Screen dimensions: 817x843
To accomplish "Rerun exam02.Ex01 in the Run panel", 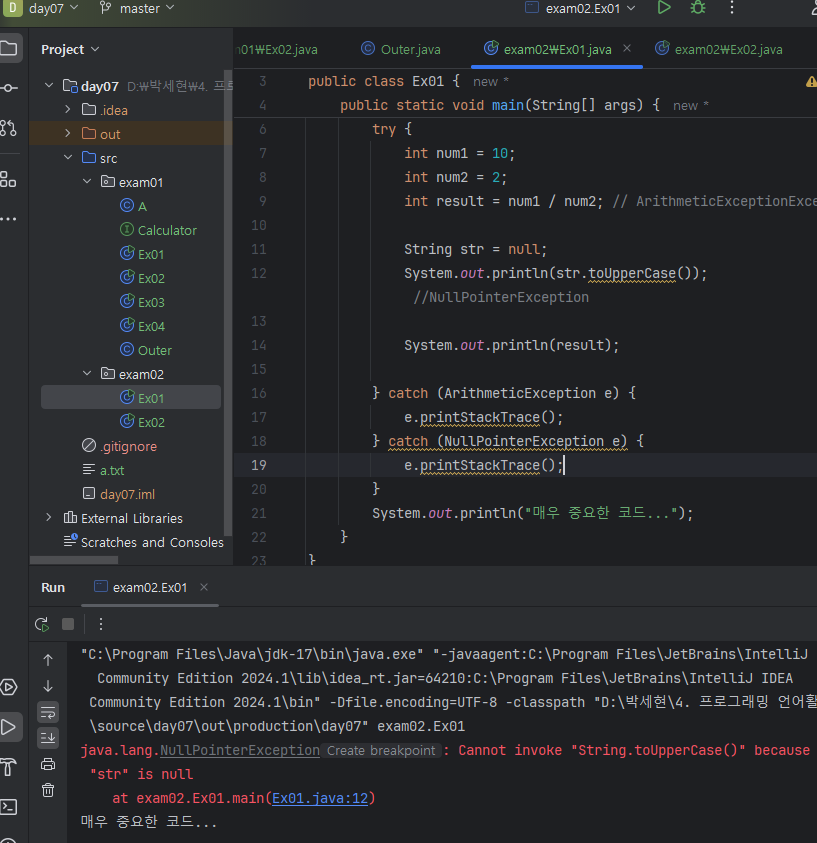I will click(x=42, y=624).
